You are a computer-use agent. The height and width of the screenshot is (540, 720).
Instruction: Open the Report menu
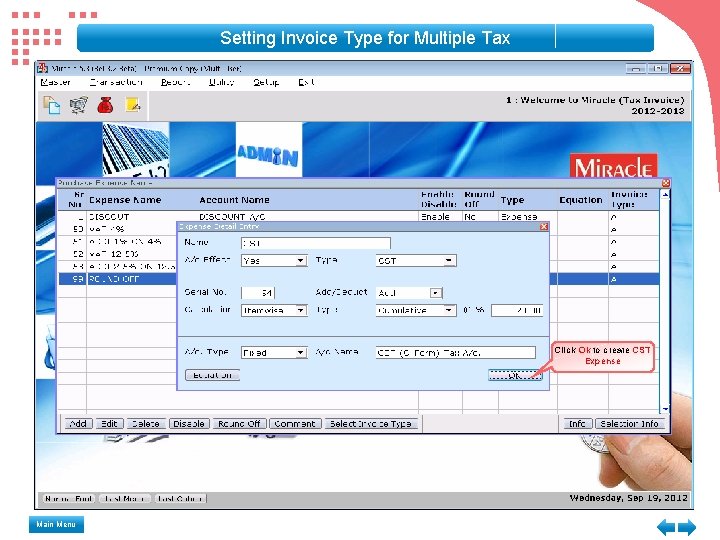(175, 82)
